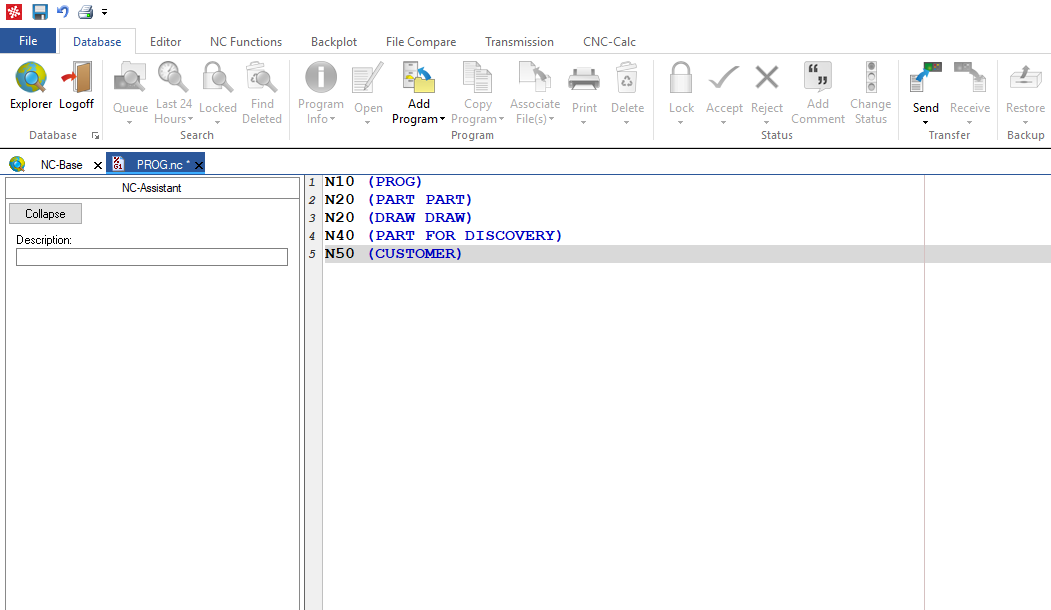Save using the quick access floppy icon
The image size is (1051, 610).
tap(40, 11)
